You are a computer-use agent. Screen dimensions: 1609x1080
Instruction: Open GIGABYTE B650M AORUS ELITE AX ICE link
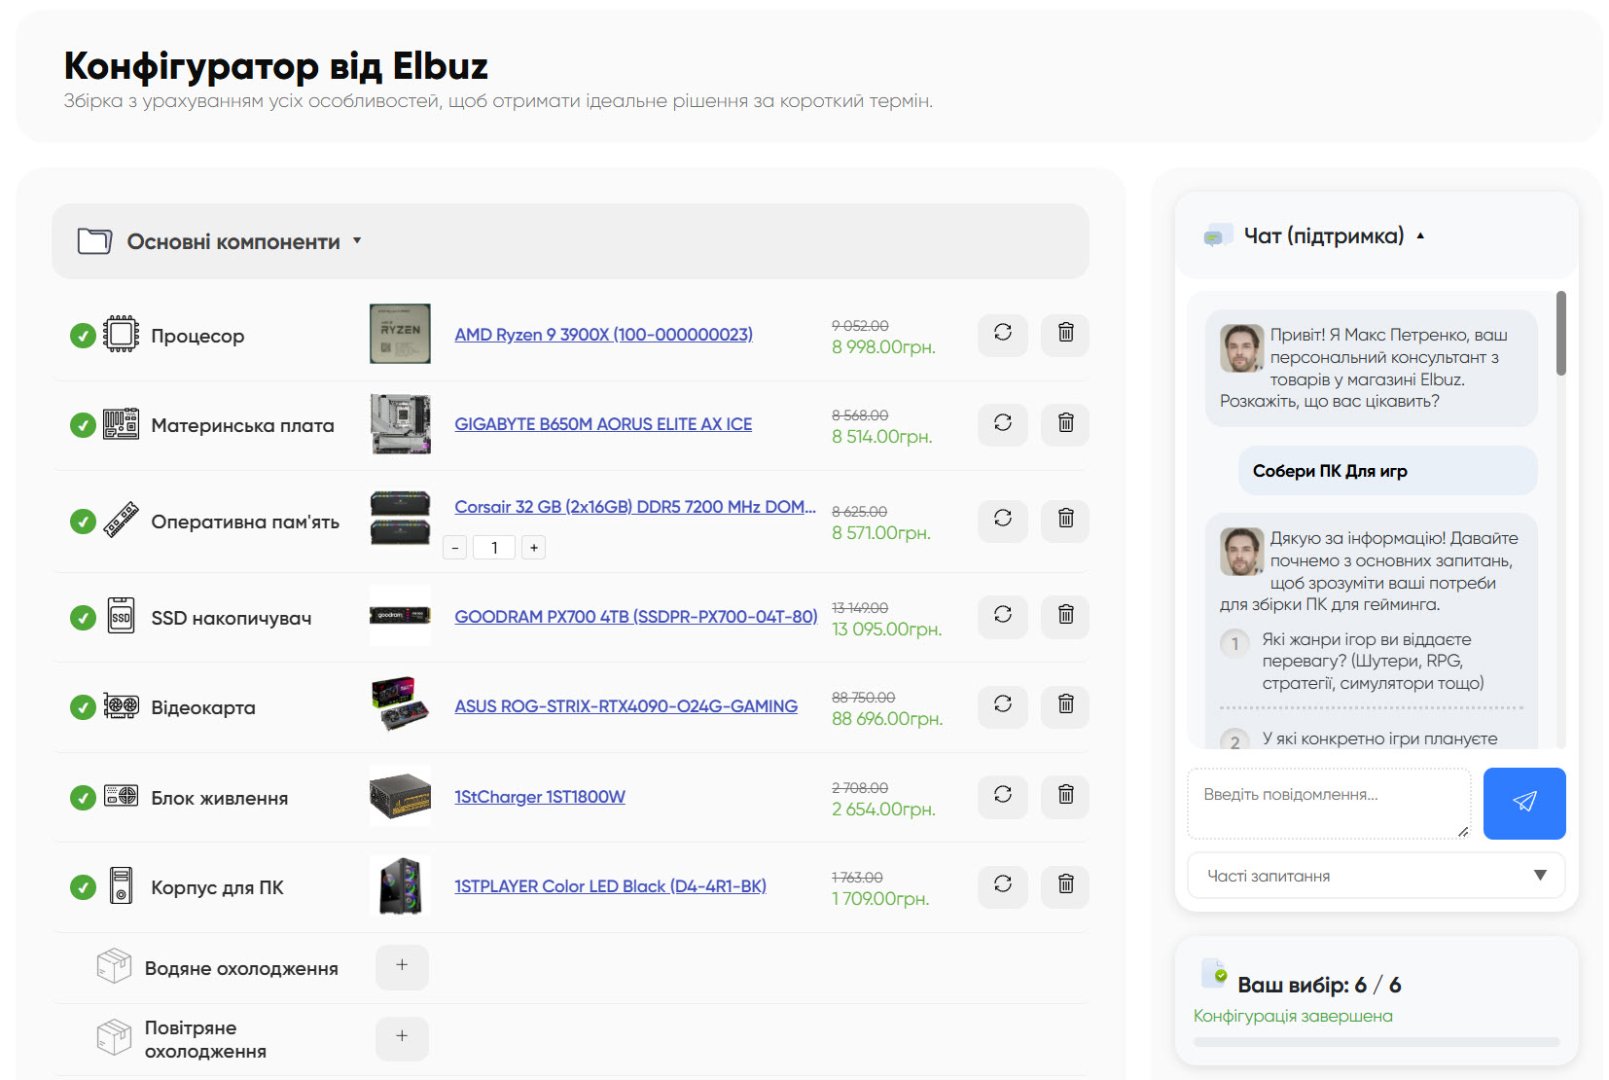(603, 424)
